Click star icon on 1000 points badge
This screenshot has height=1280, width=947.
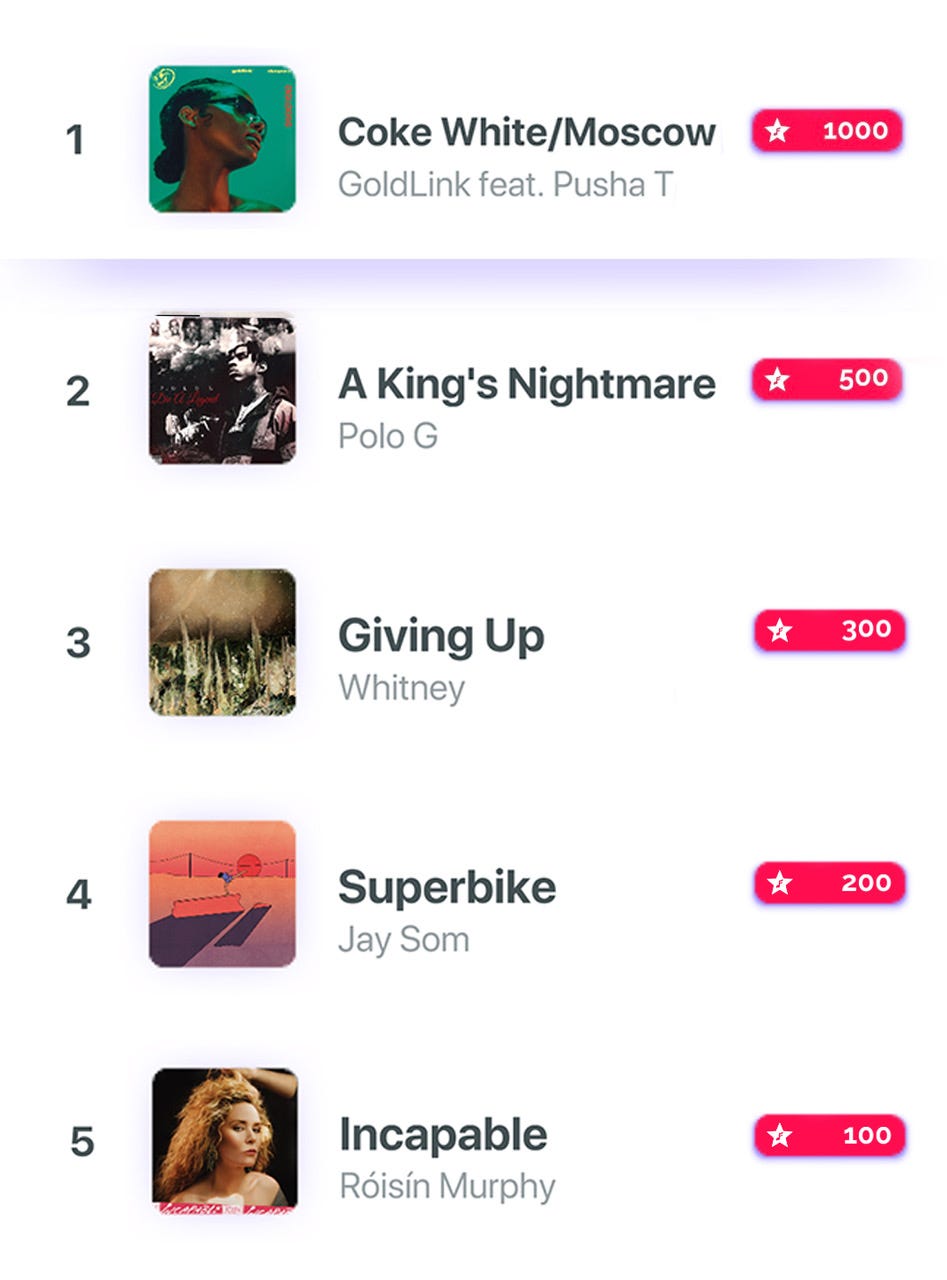pyautogui.click(x=777, y=131)
